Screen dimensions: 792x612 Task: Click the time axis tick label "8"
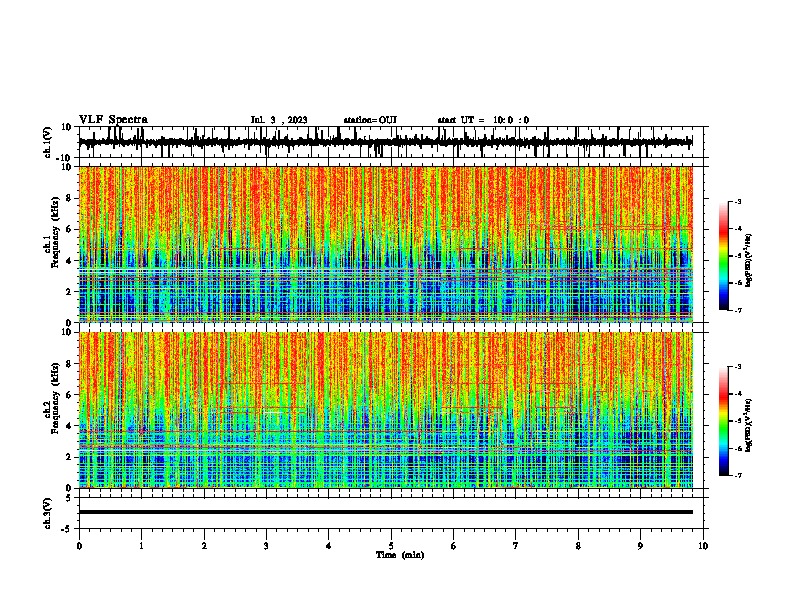pyautogui.click(x=578, y=546)
